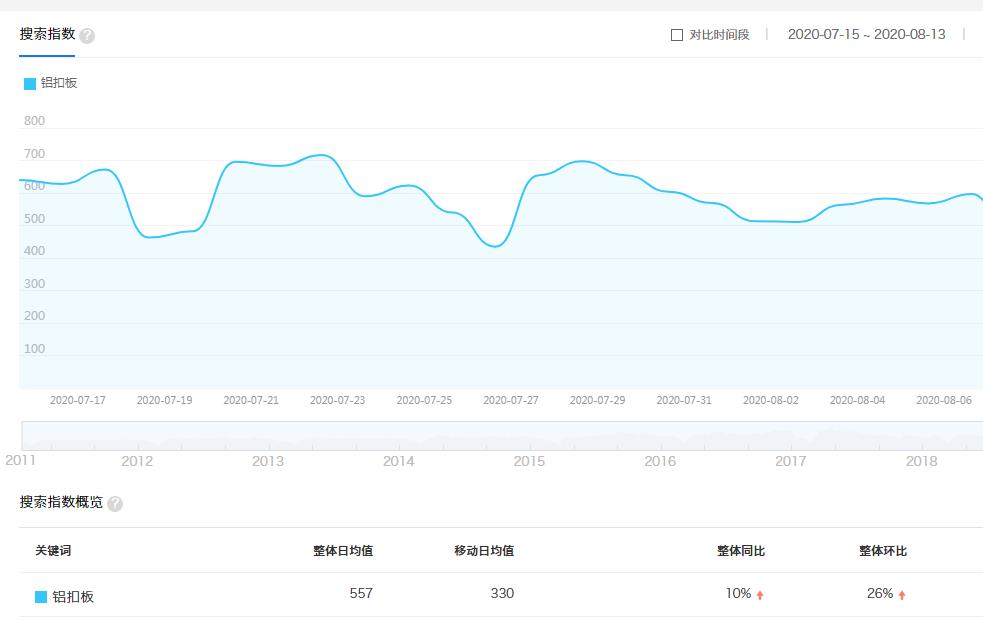983x625 pixels.
Task: Click the red up arrow next to 10%
Action: pos(759,593)
